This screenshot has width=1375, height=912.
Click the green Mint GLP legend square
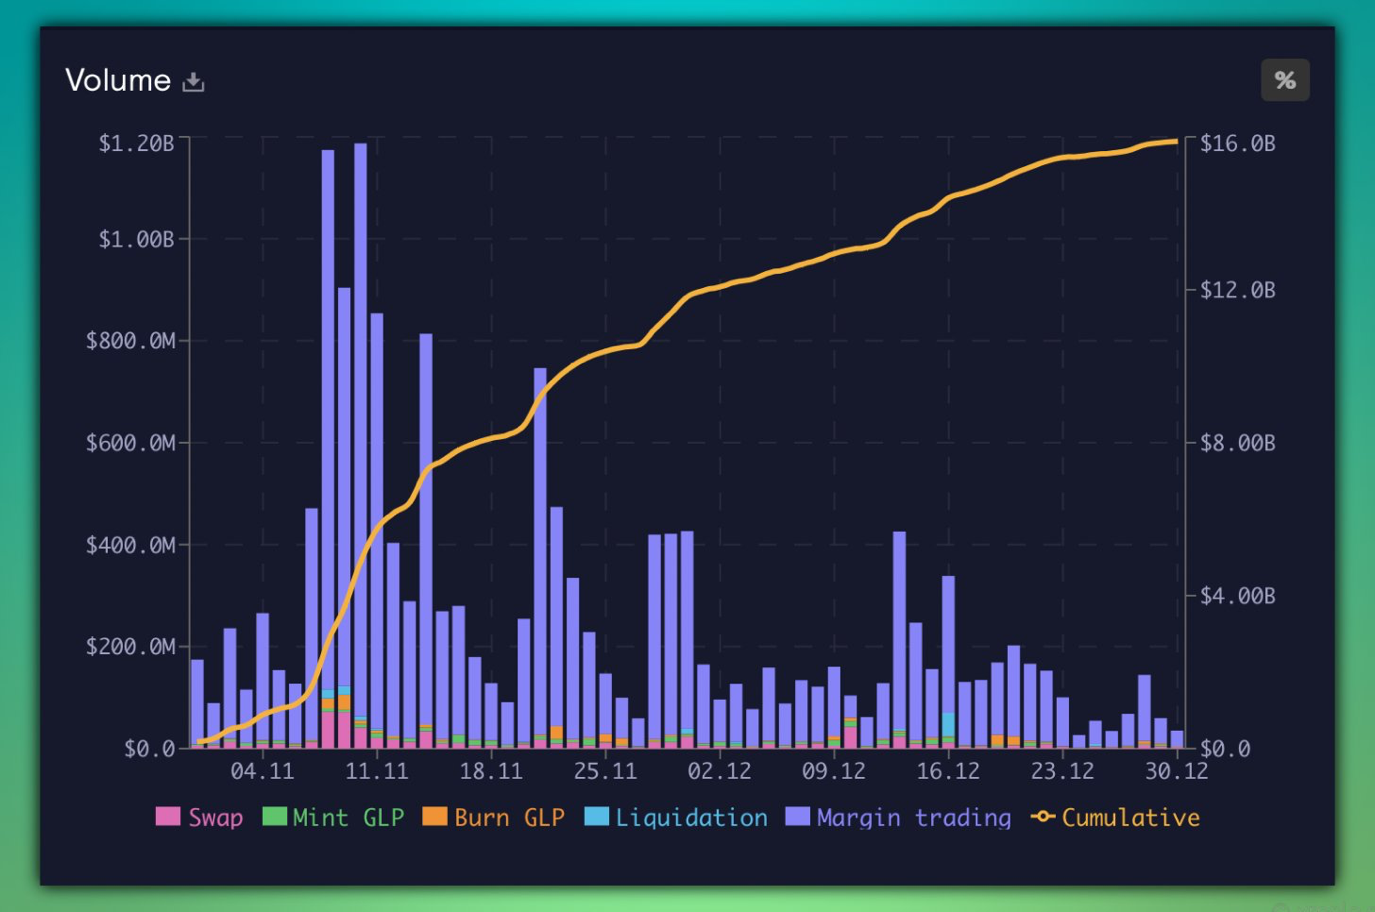pos(274,817)
